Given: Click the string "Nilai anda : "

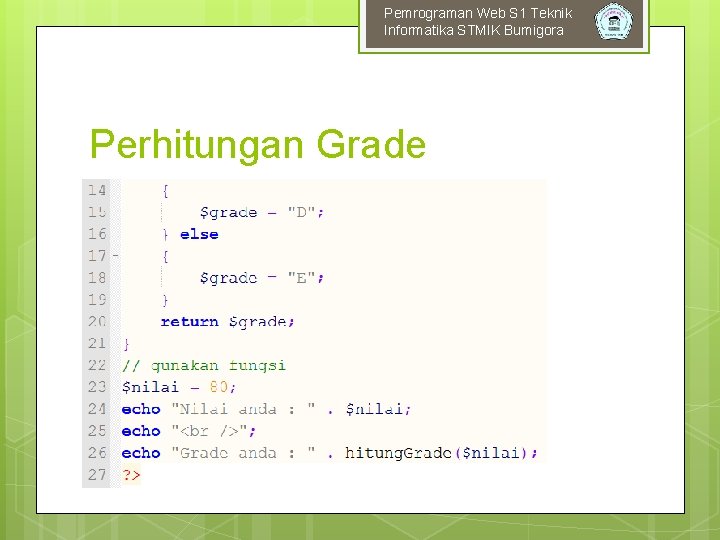Looking at the screenshot, I should click(243, 409).
